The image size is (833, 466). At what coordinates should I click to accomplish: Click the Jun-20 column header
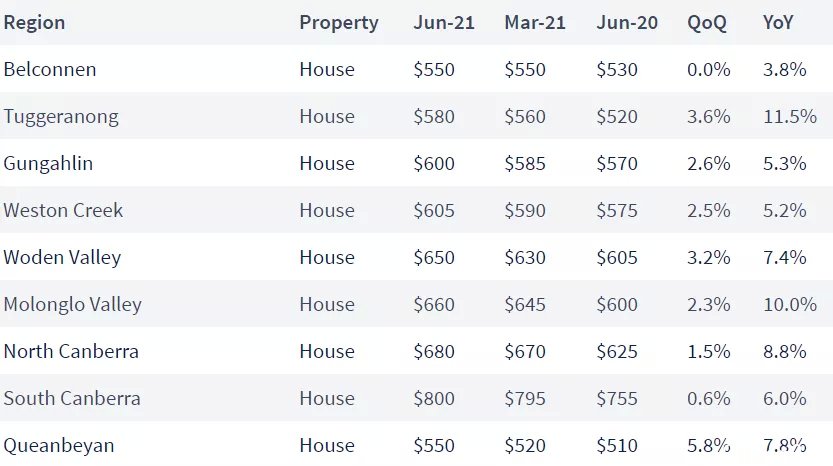[x=627, y=23]
